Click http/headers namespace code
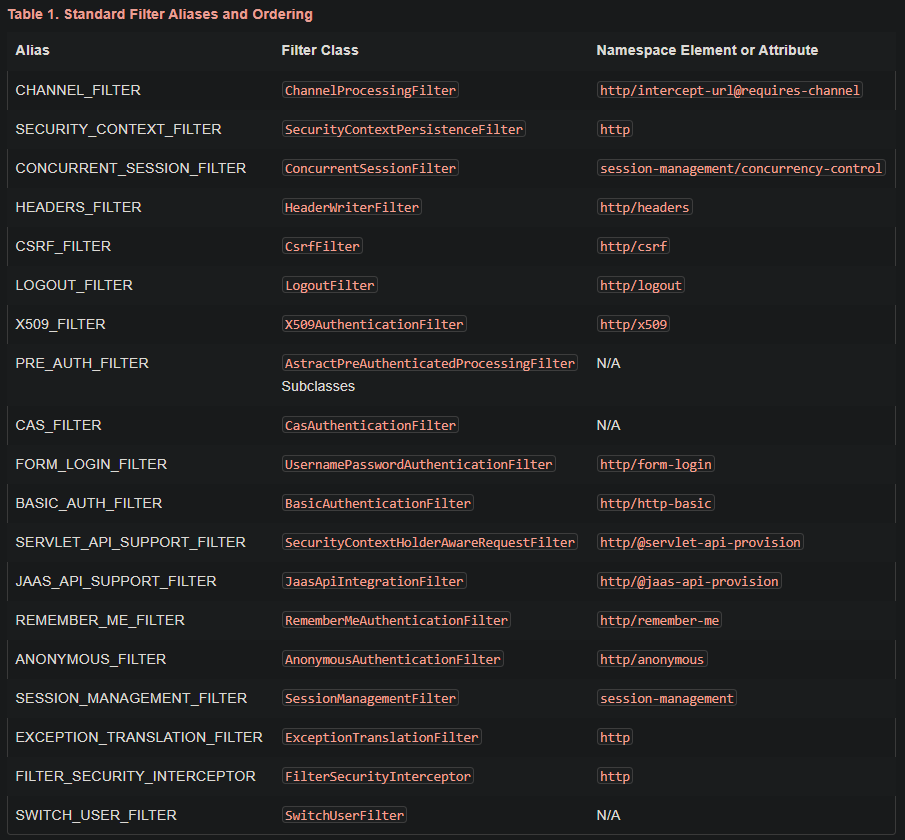The image size is (905, 840). click(645, 207)
